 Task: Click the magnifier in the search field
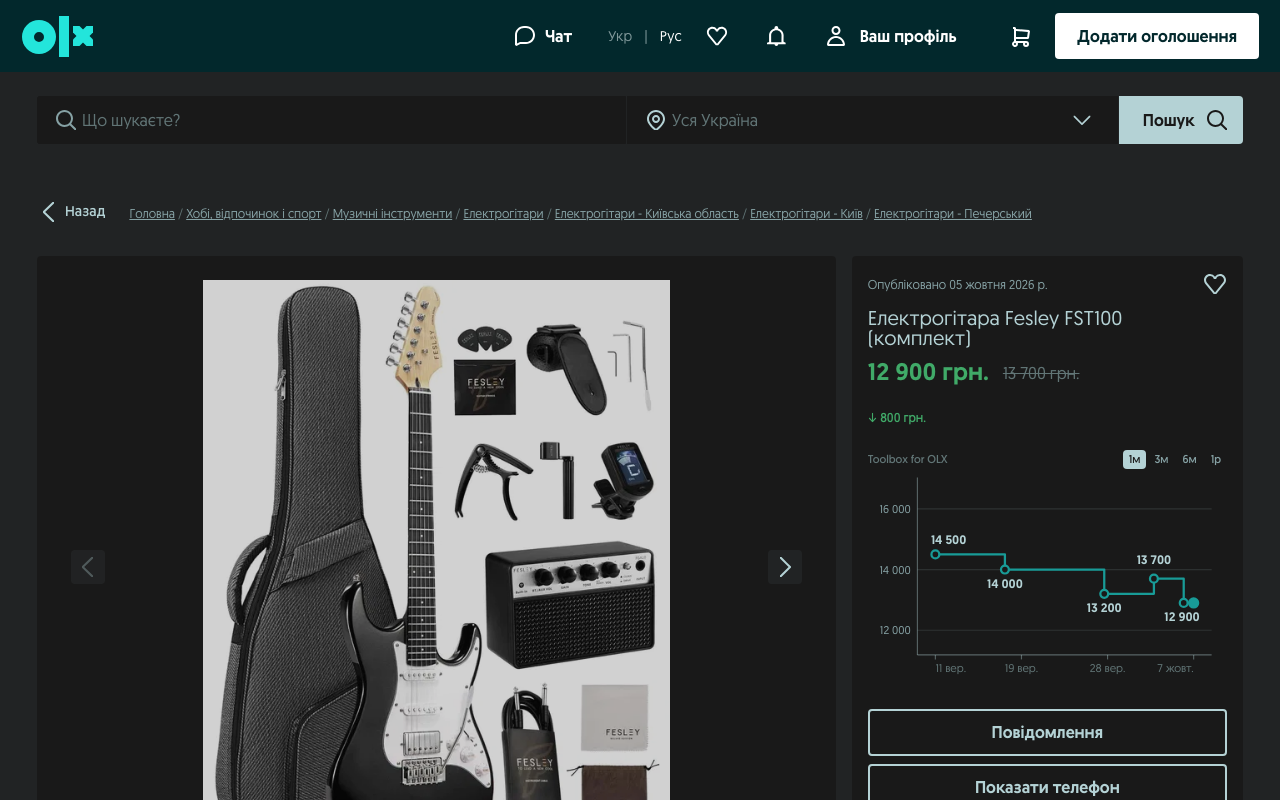click(x=66, y=120)
